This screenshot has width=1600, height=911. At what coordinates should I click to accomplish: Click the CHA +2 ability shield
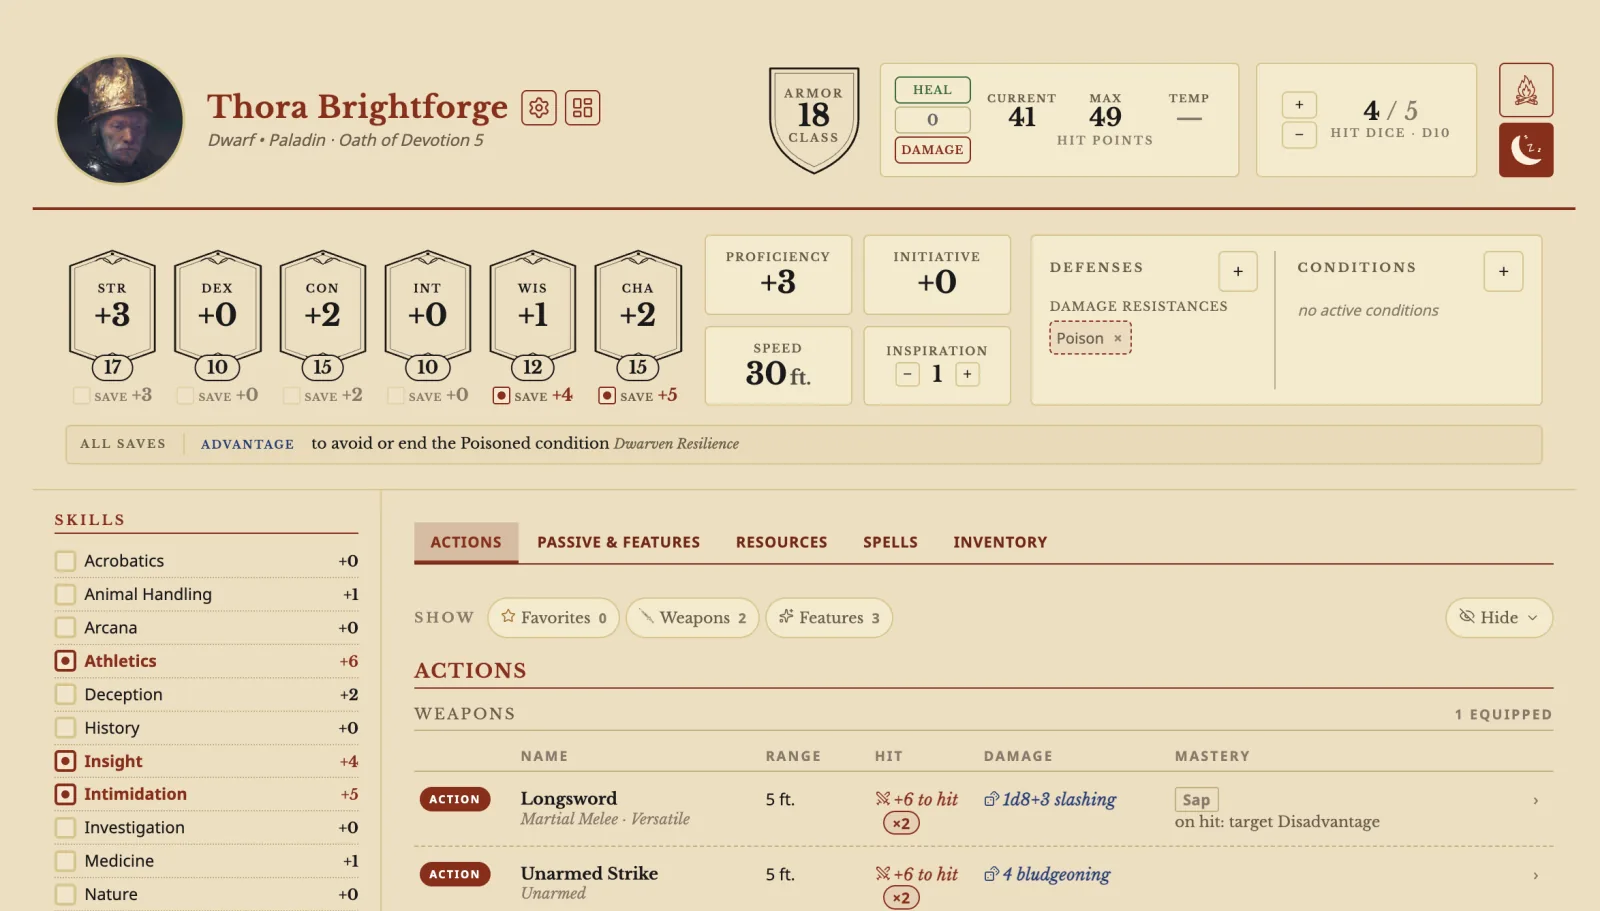coord(638,315)
